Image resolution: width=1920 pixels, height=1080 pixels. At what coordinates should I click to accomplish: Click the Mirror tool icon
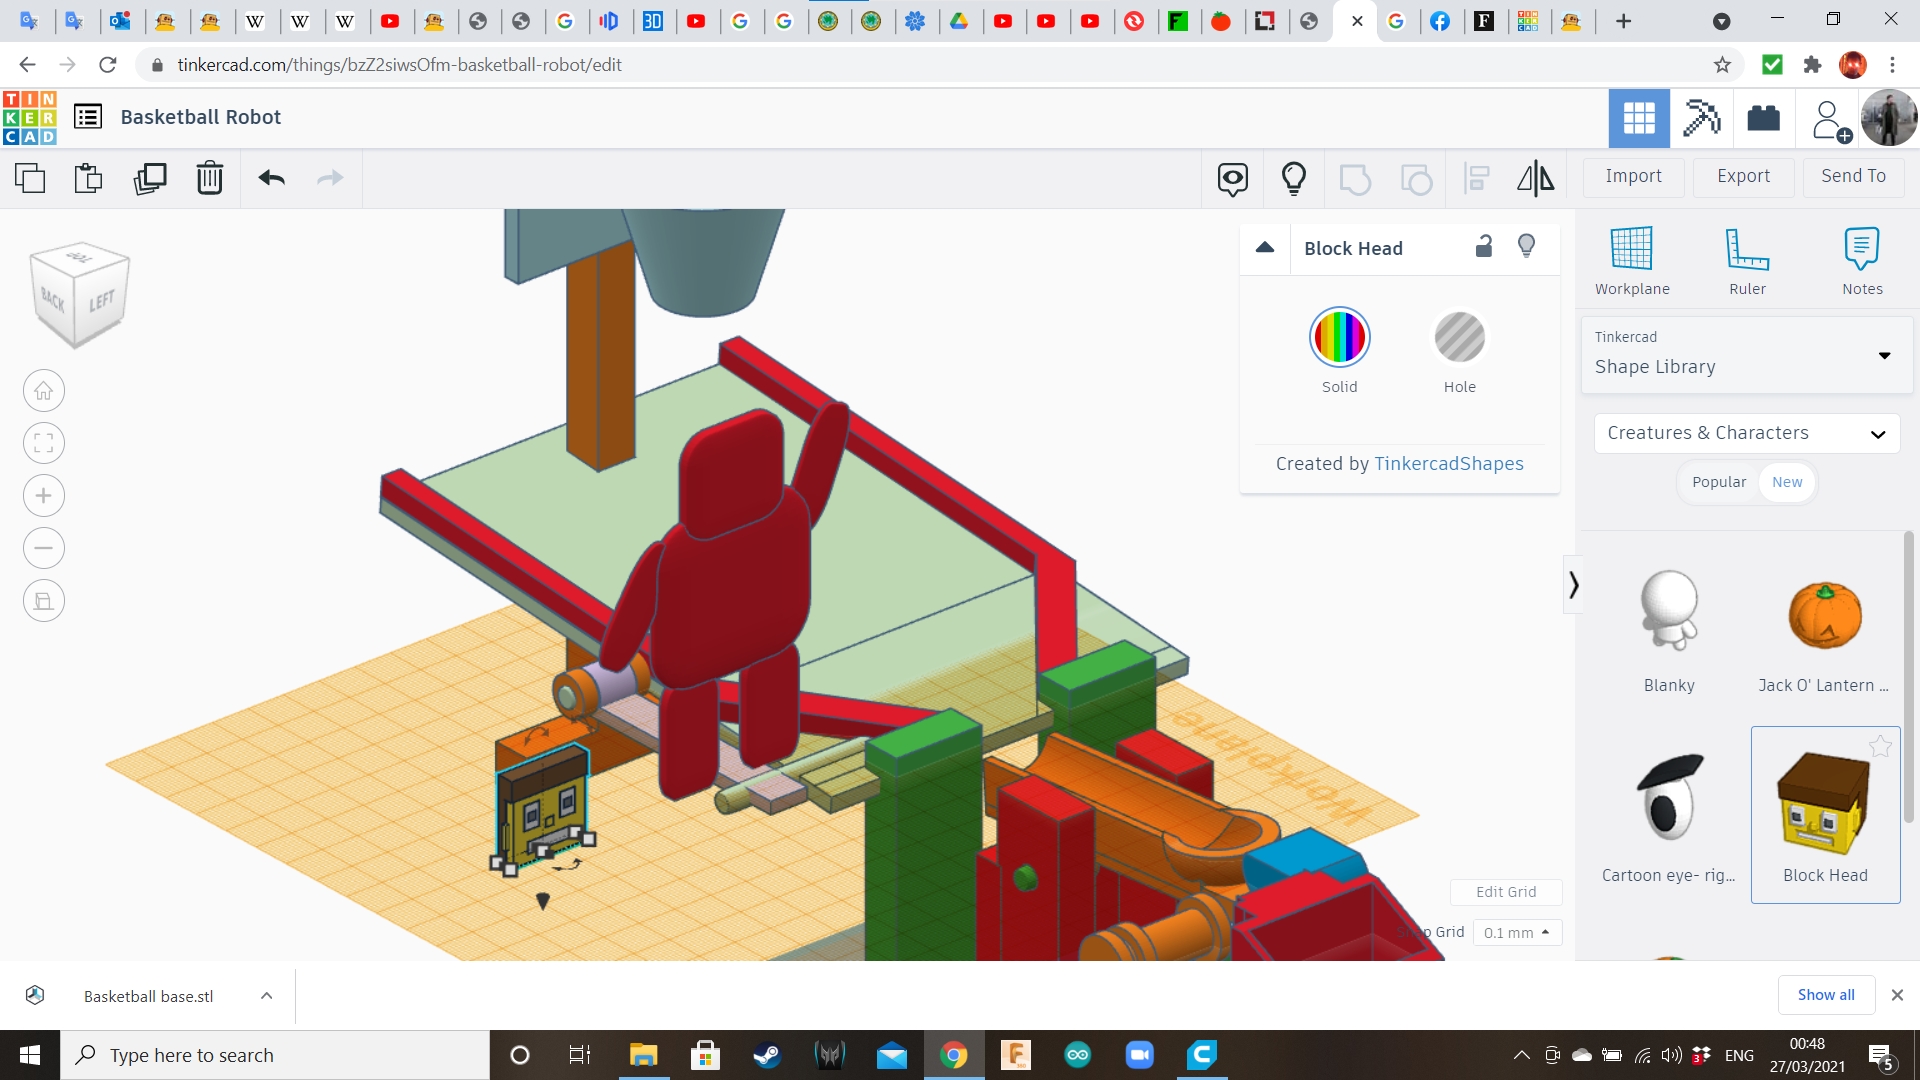1535,178
